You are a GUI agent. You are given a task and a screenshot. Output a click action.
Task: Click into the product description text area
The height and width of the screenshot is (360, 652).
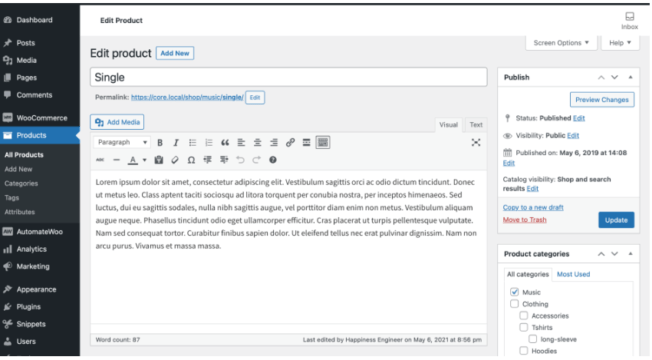point(289,247)
